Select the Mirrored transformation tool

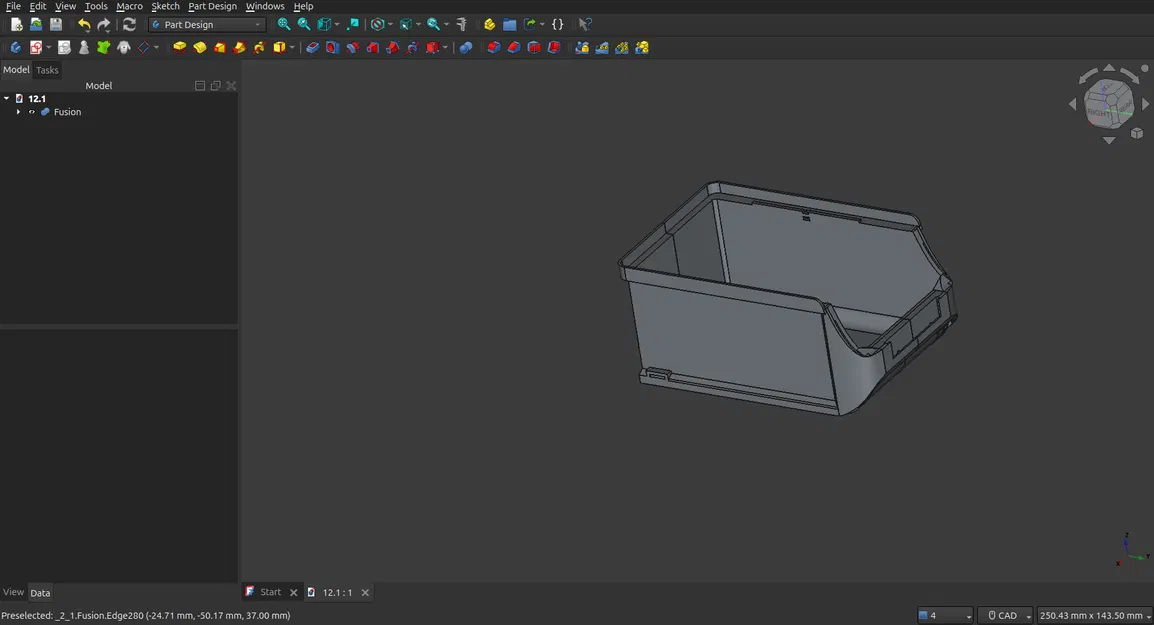582,47
